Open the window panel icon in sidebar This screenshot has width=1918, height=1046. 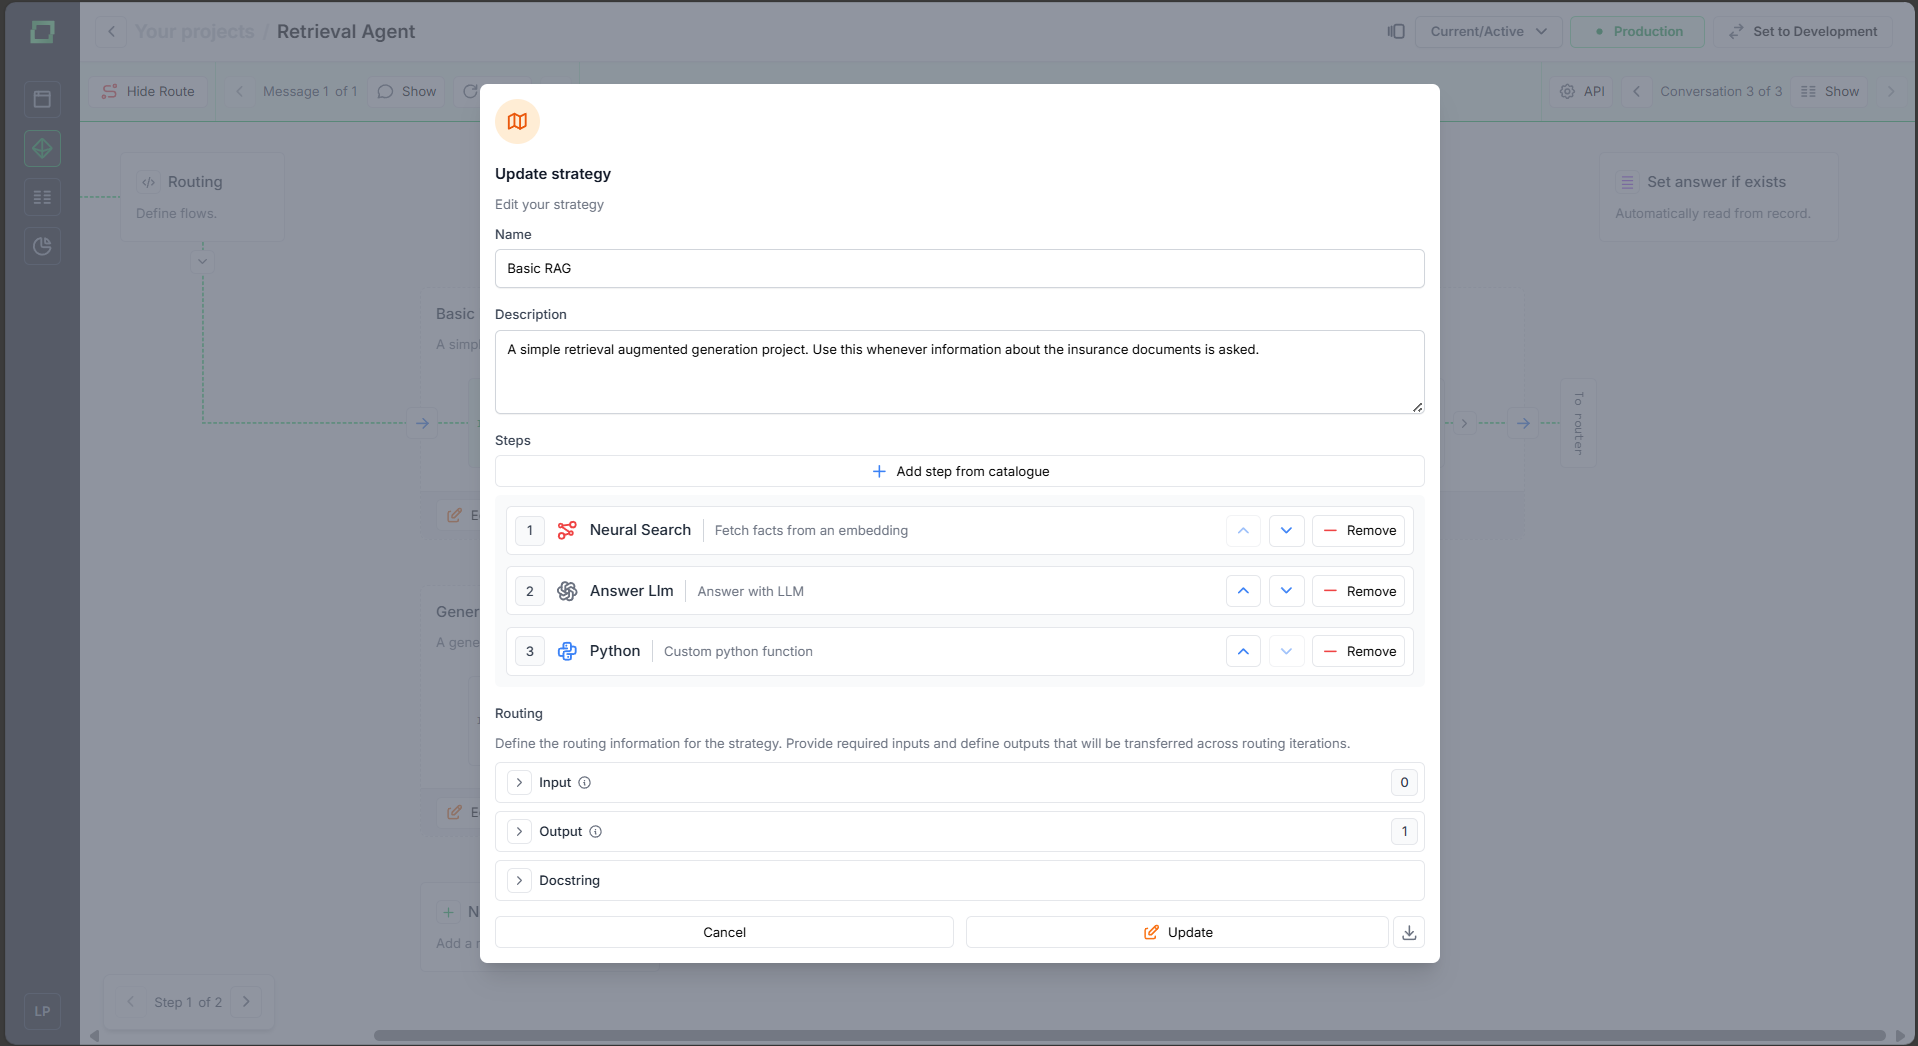pyautogui.click(x=42, y=99)
